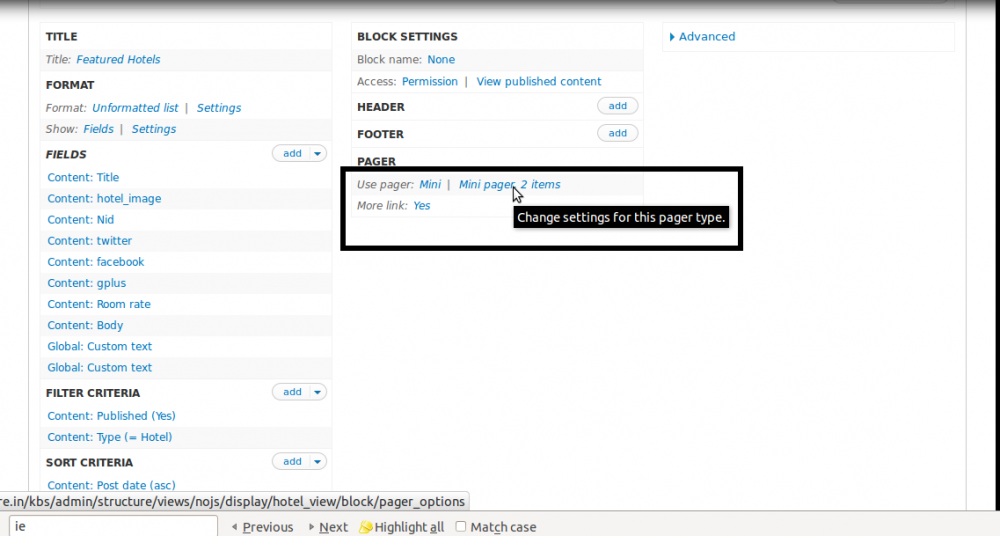Image resolution: width=1000 pixels, height=536 pixels.
Task: Click Mini pager, 2 items link
Action: coord(509,185)
